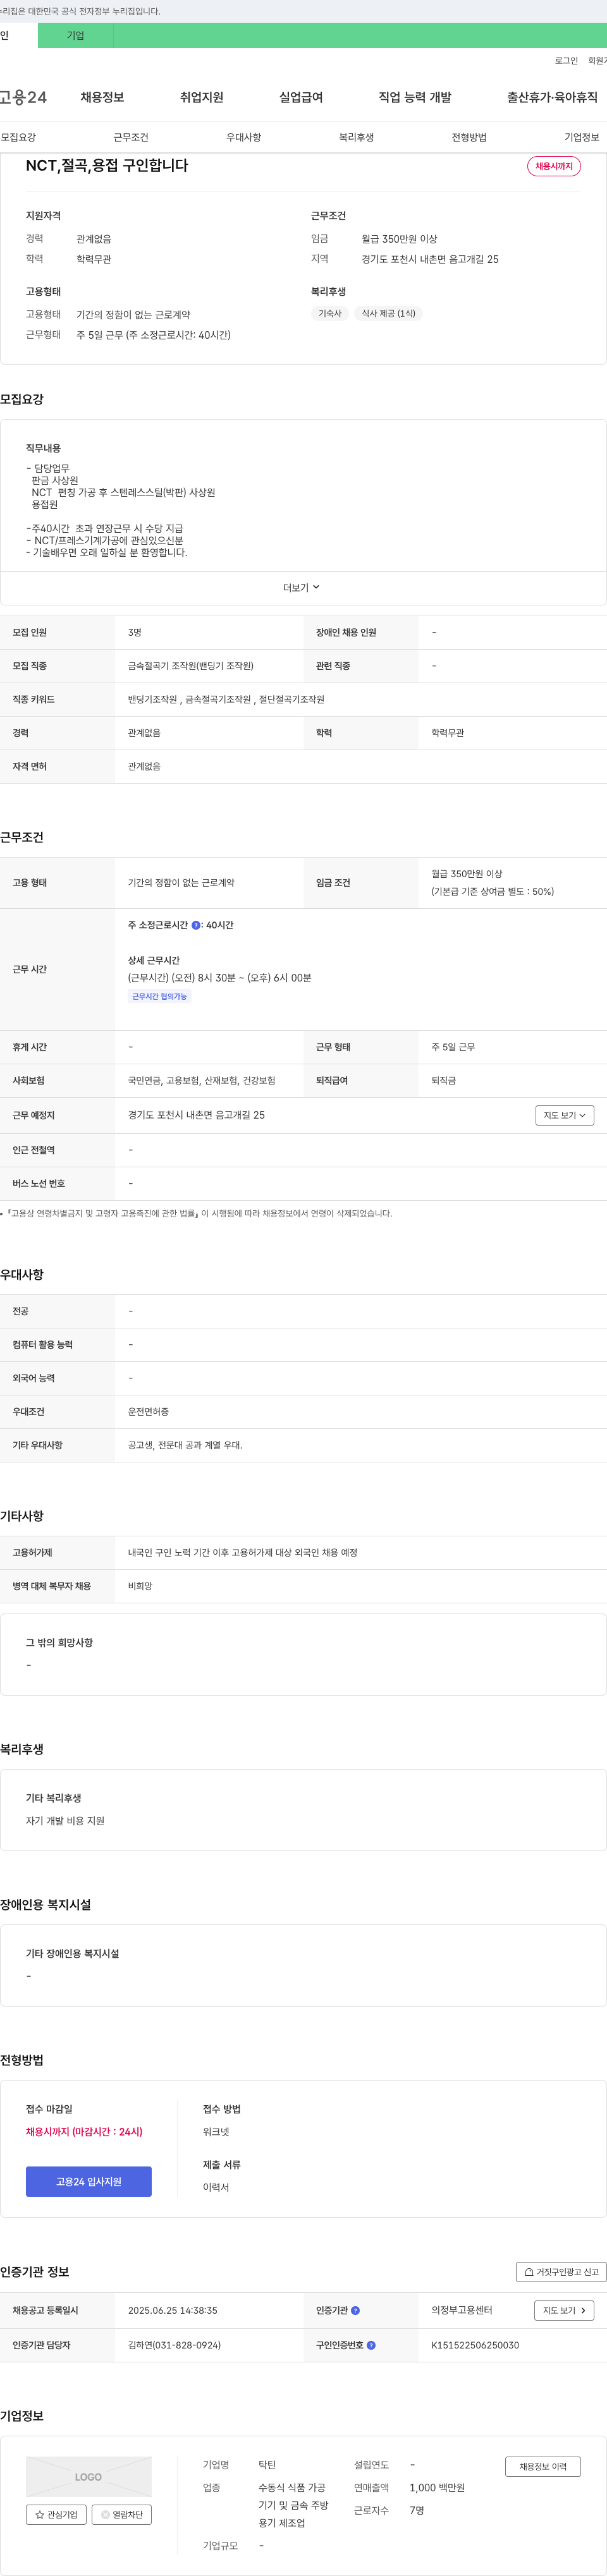The width and height of the screenshot is (607, 2576).
Task: Click the 운전면허증 preference value
Action: click(148, 1411)
